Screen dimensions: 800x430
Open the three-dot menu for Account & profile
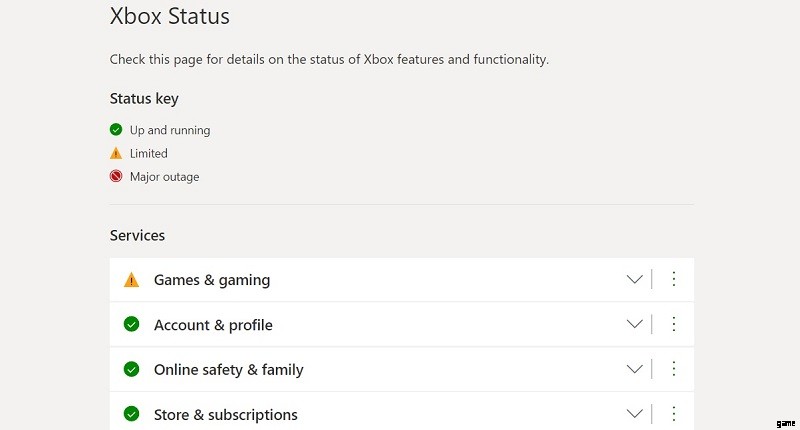(673, 324)
